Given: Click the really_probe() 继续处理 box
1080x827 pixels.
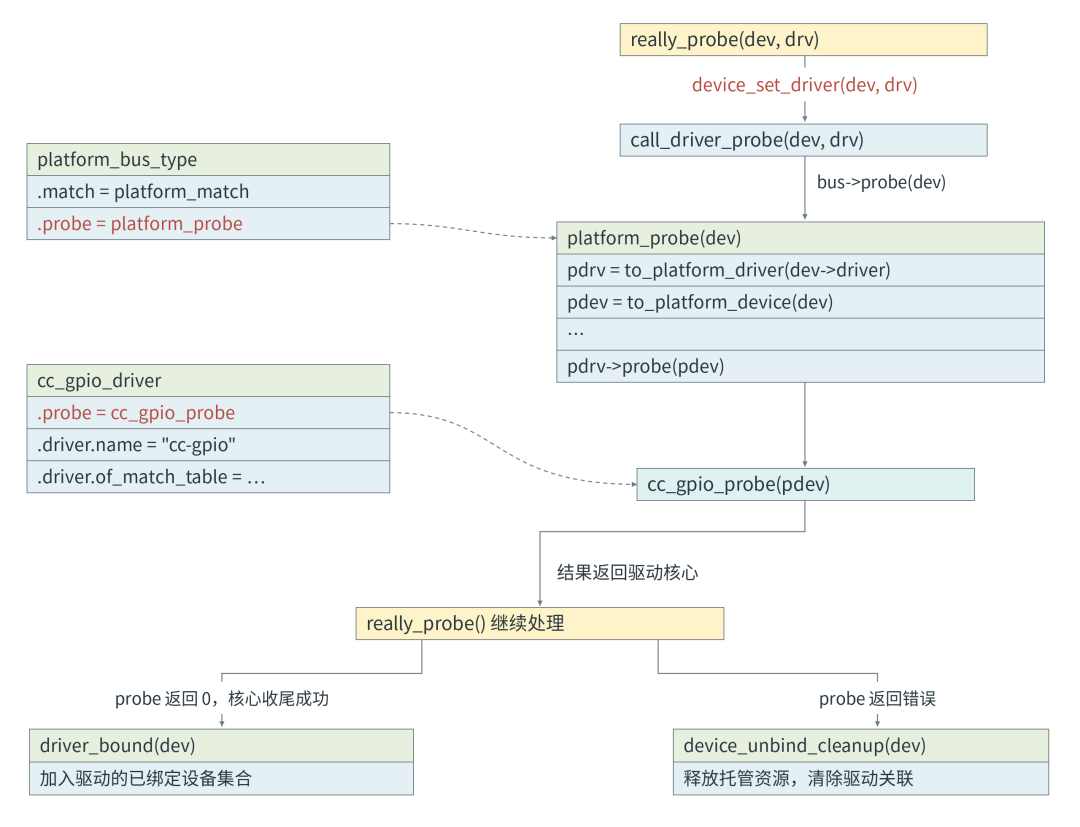Looking at the screenshot, I should (x=539, y=623).
